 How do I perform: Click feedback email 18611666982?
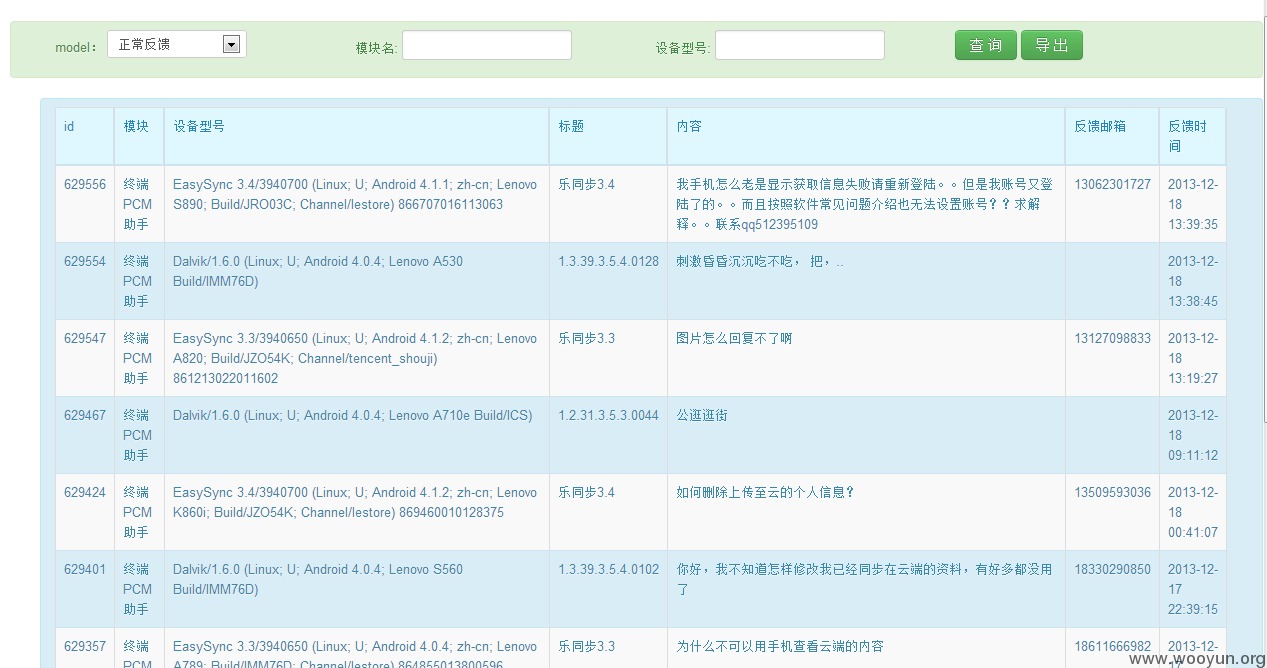point(1113,647)
